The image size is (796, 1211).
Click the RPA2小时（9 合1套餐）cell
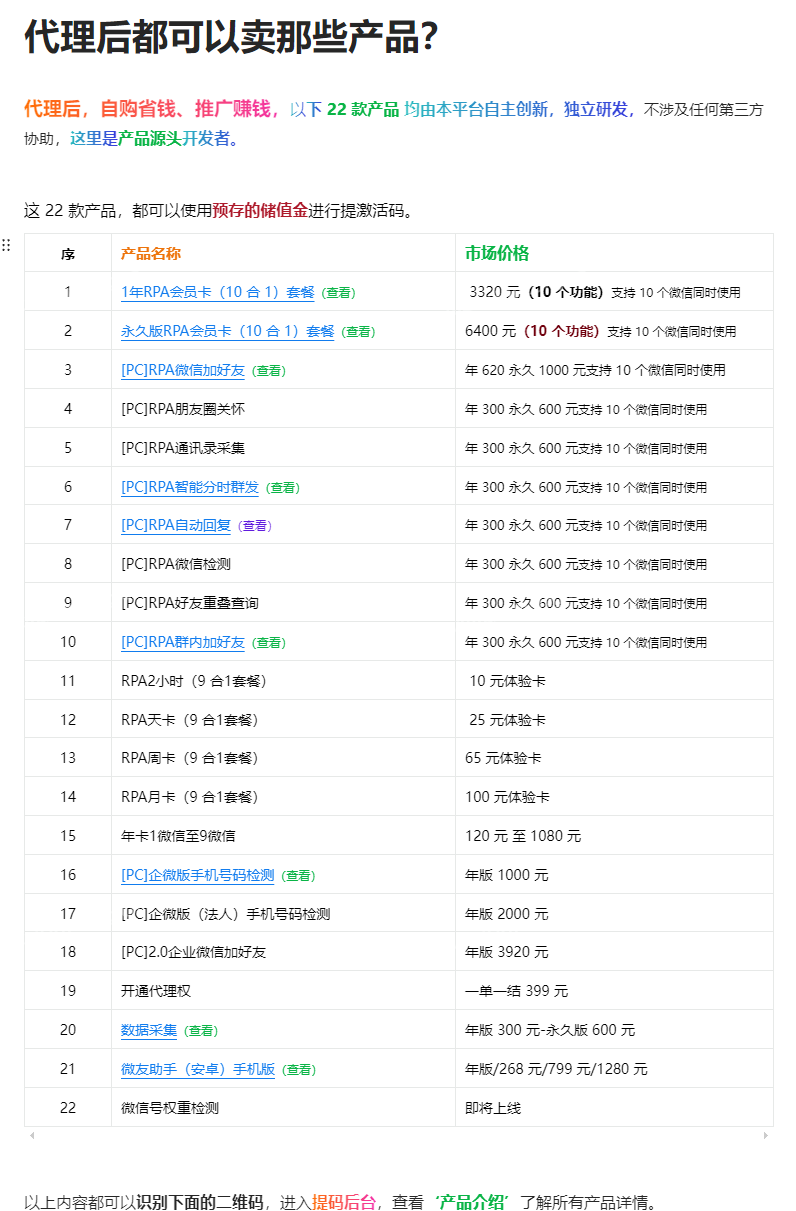tap(283, 681)
